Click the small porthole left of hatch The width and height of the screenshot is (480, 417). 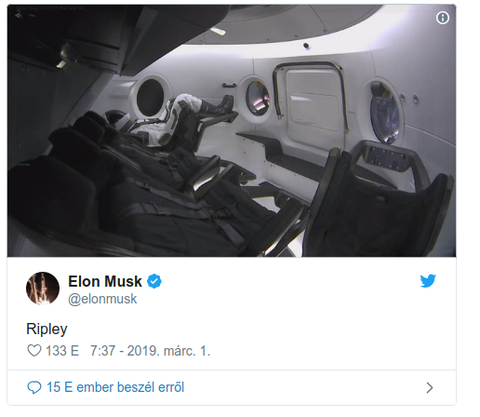pyautogui.click(x=257, y=98)
